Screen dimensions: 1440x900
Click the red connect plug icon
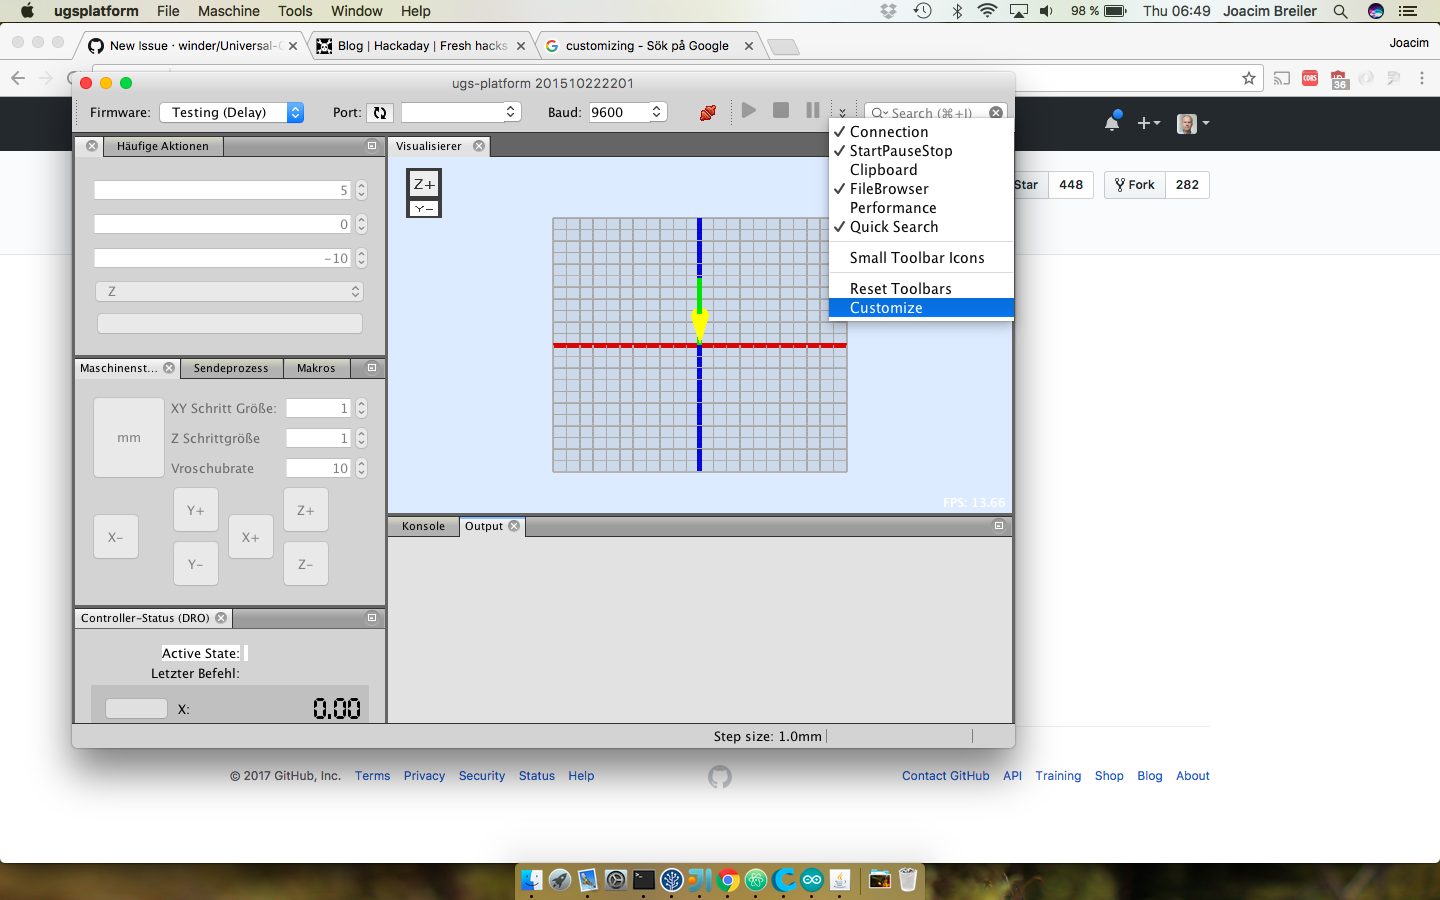[708, 113]
